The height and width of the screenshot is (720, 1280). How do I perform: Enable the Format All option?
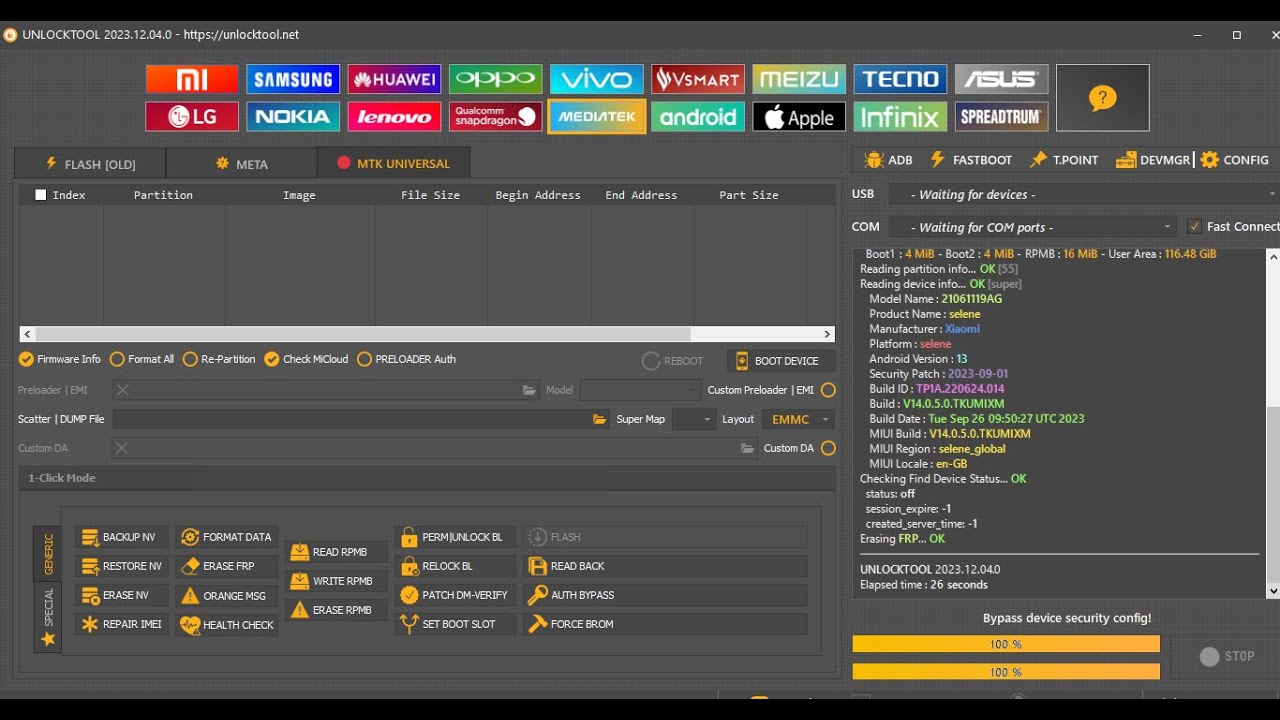(142, 359)
